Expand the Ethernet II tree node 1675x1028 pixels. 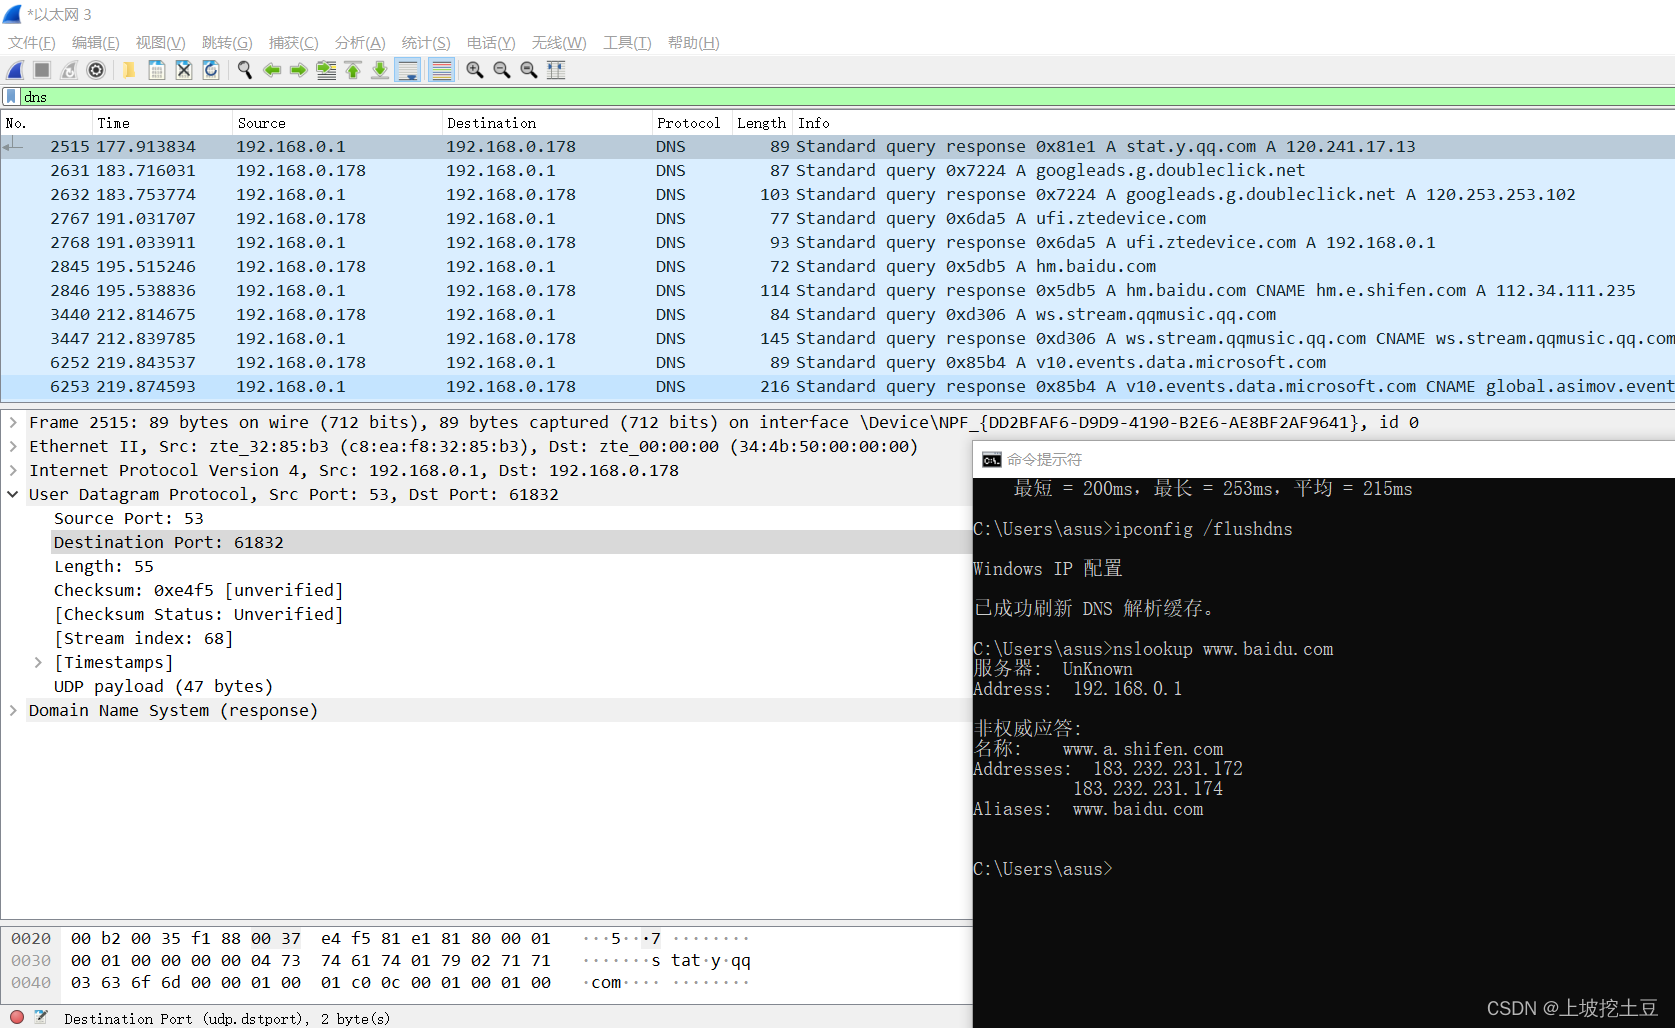click(x=13, y=446)
